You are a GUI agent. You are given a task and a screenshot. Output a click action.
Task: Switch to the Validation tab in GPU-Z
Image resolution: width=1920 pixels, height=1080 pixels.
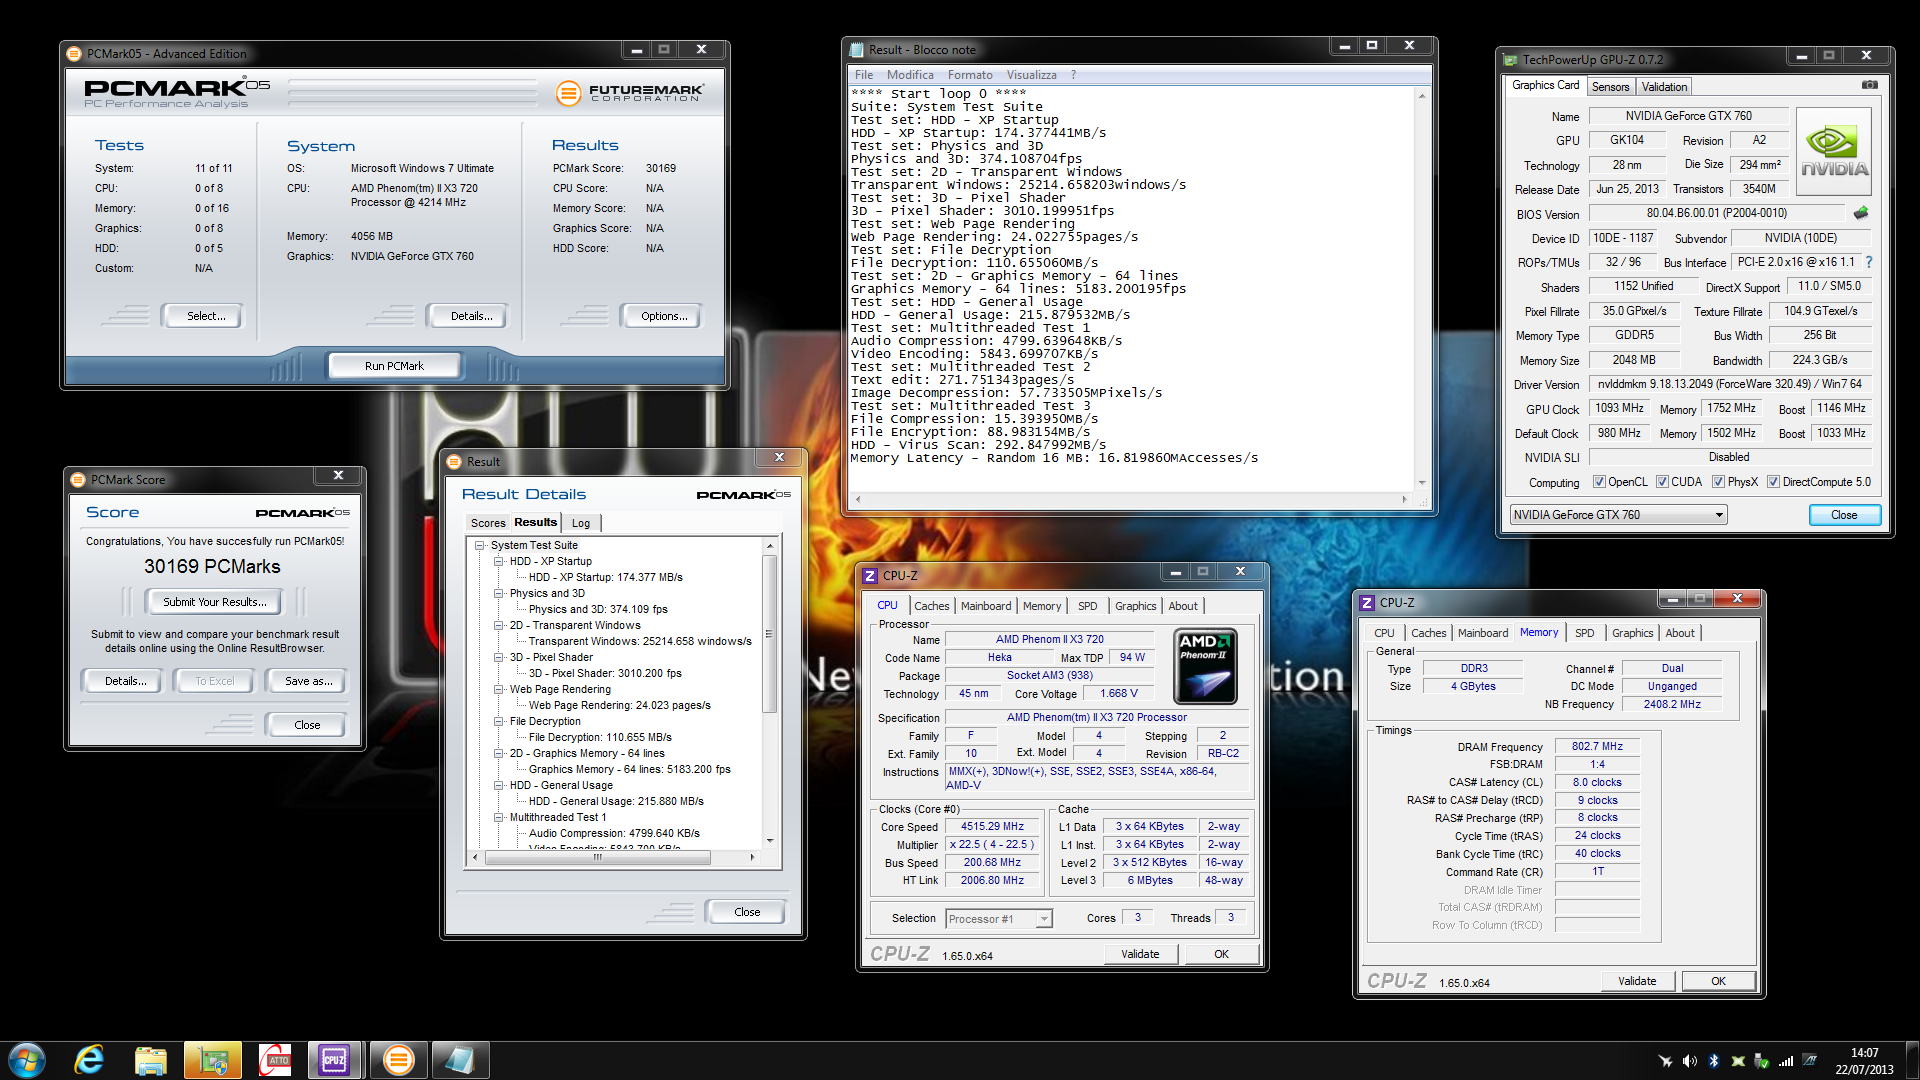[x=1664, y=87]
